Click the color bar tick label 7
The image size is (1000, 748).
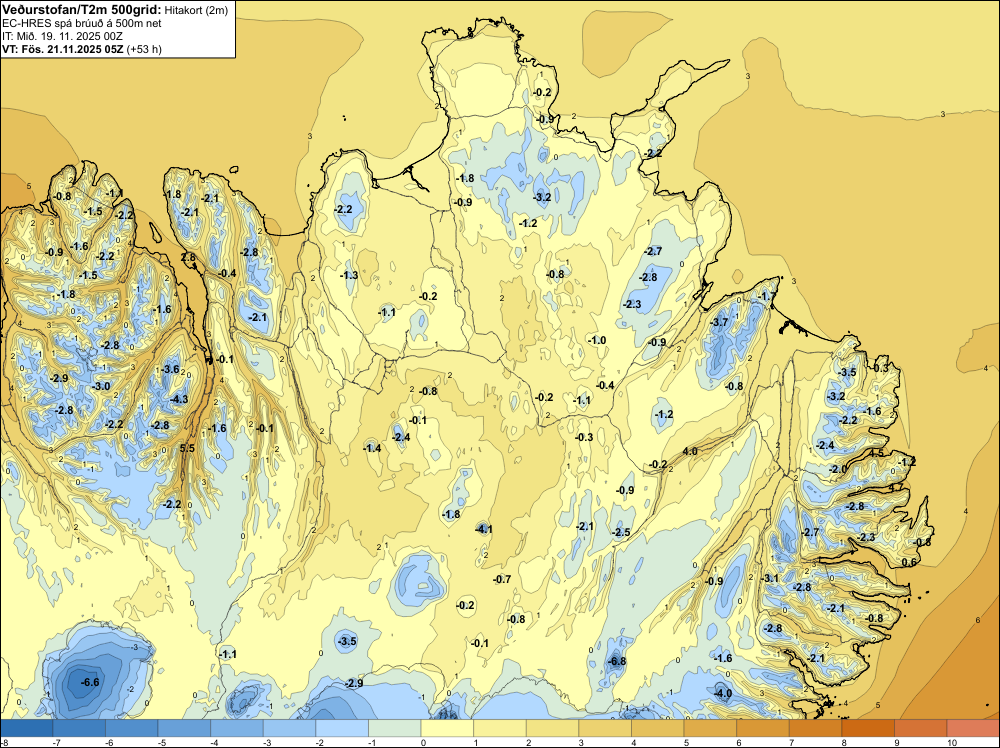790,742
